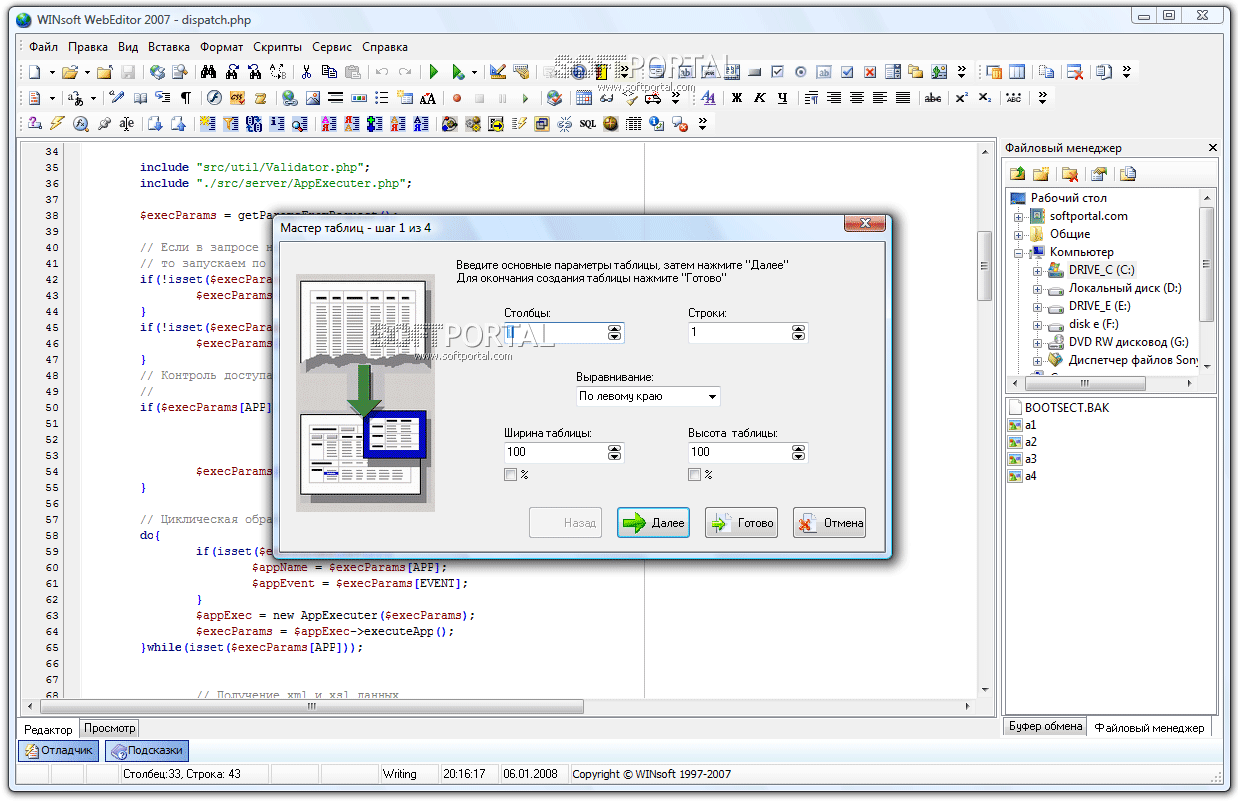The image size is (1238, 804).
Task: Switch to the Буфер обмена tab
Action: (1045, 727)
